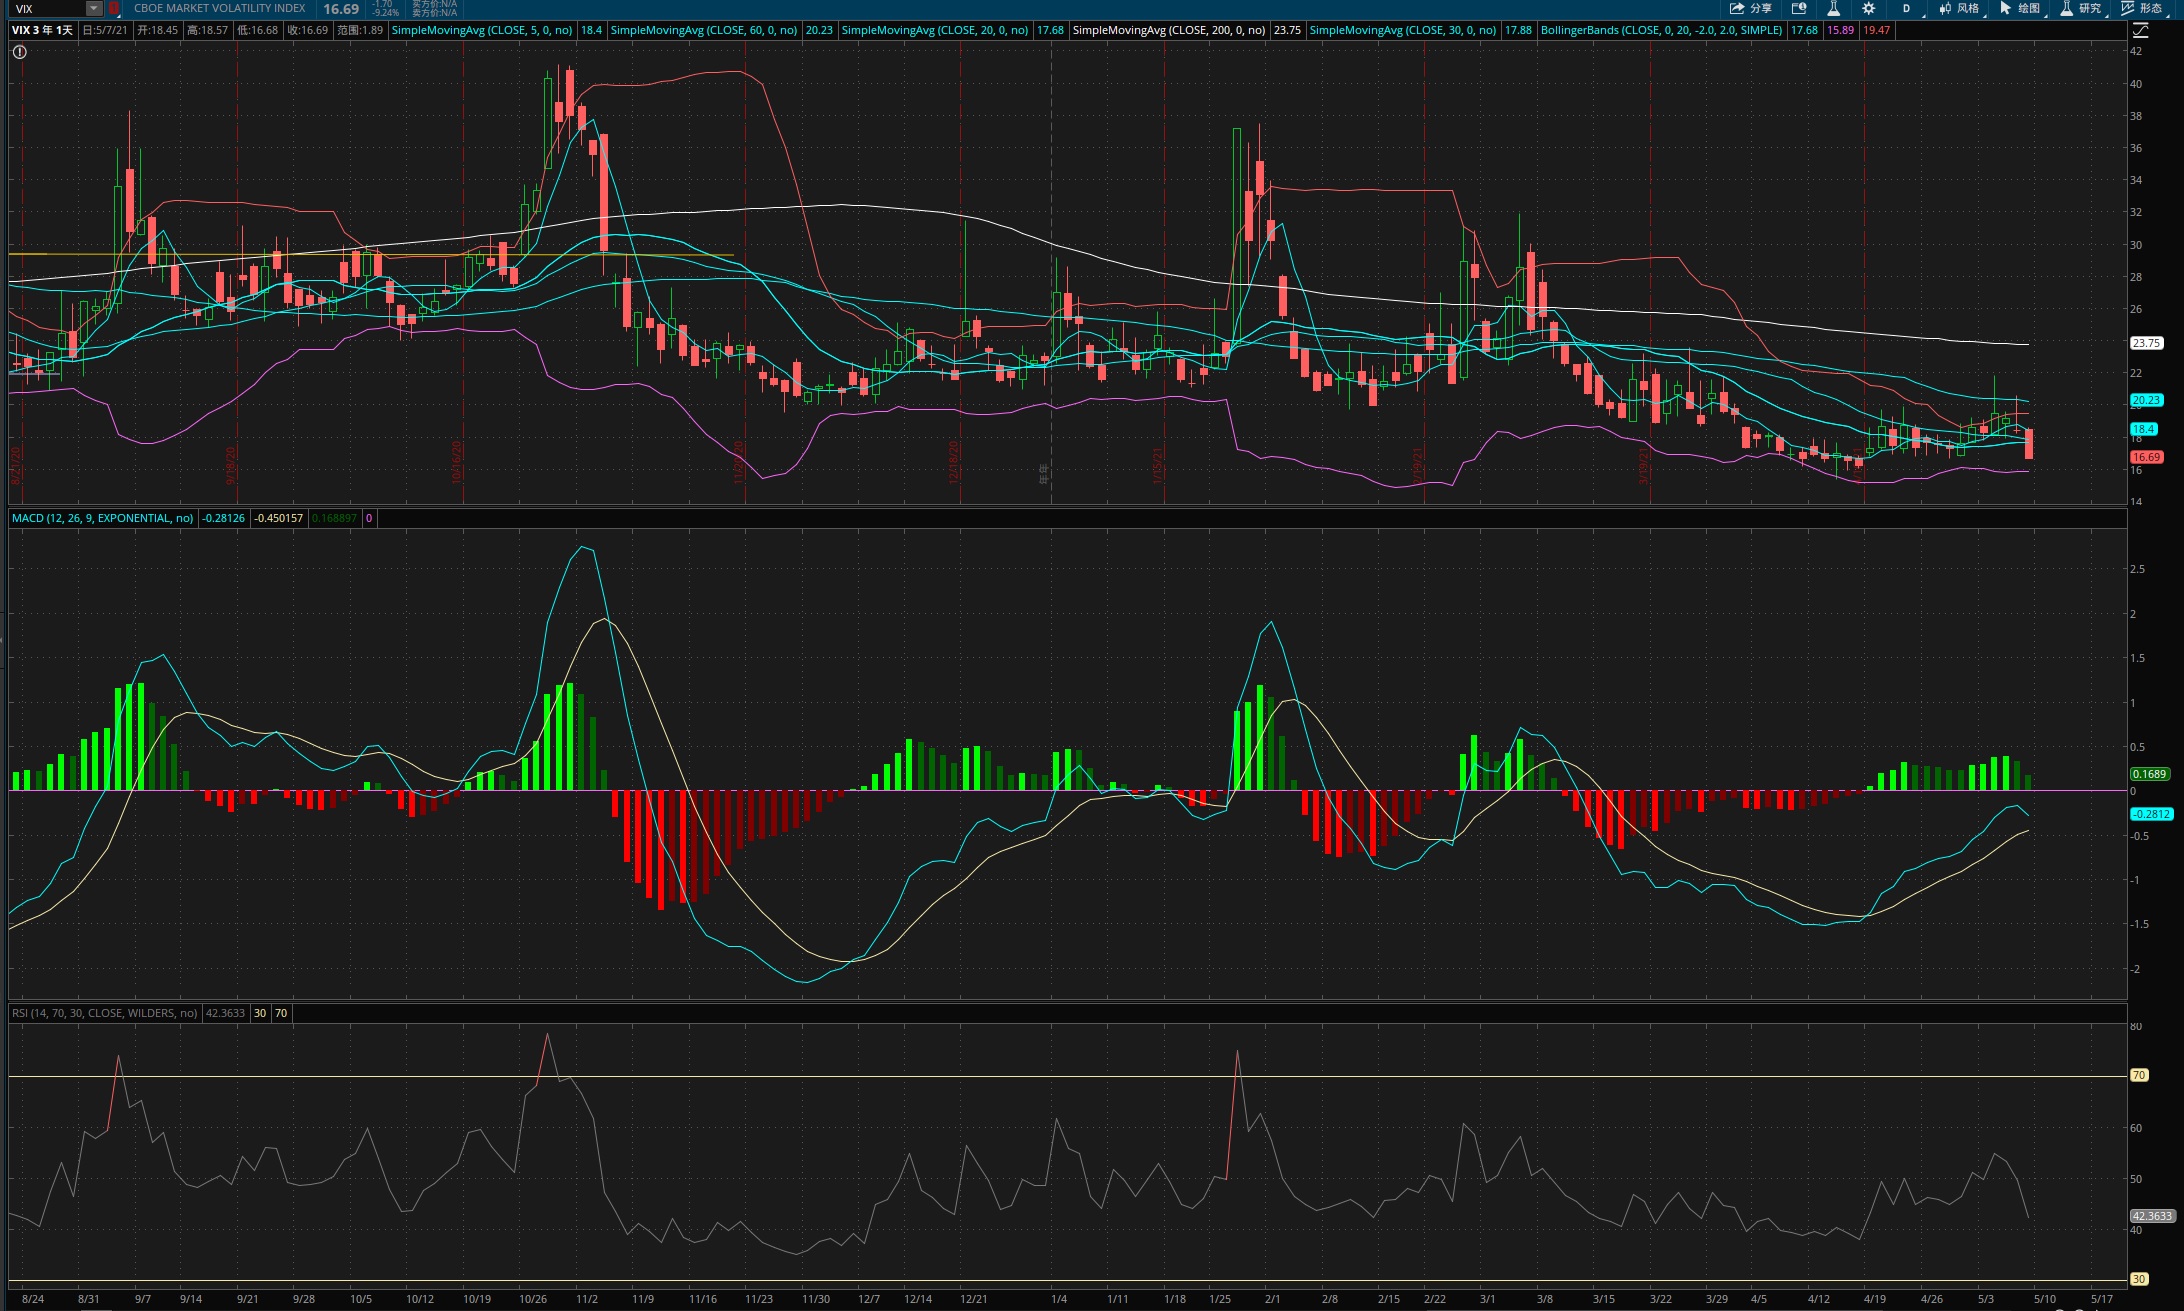The width and height of the screenshot is (2184, 1311).
Task: Open the Share (分享) menu
Action: coord(1751,8)
